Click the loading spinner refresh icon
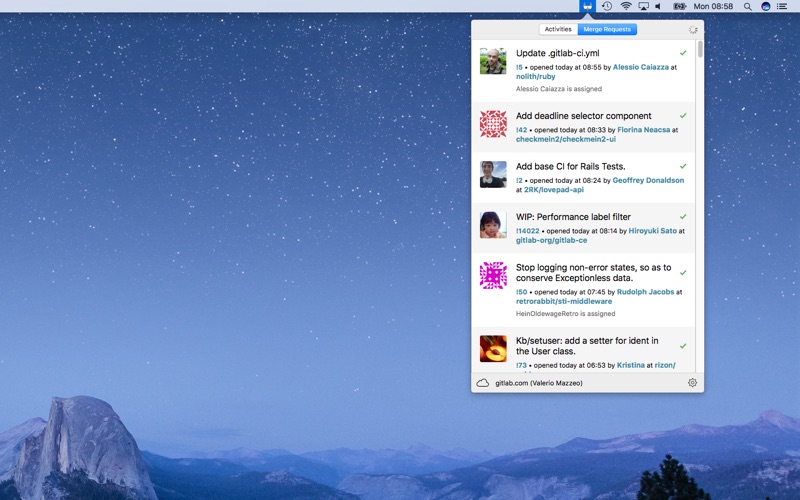Viewport: 800px width, 500px height. [x=693, y=30]
